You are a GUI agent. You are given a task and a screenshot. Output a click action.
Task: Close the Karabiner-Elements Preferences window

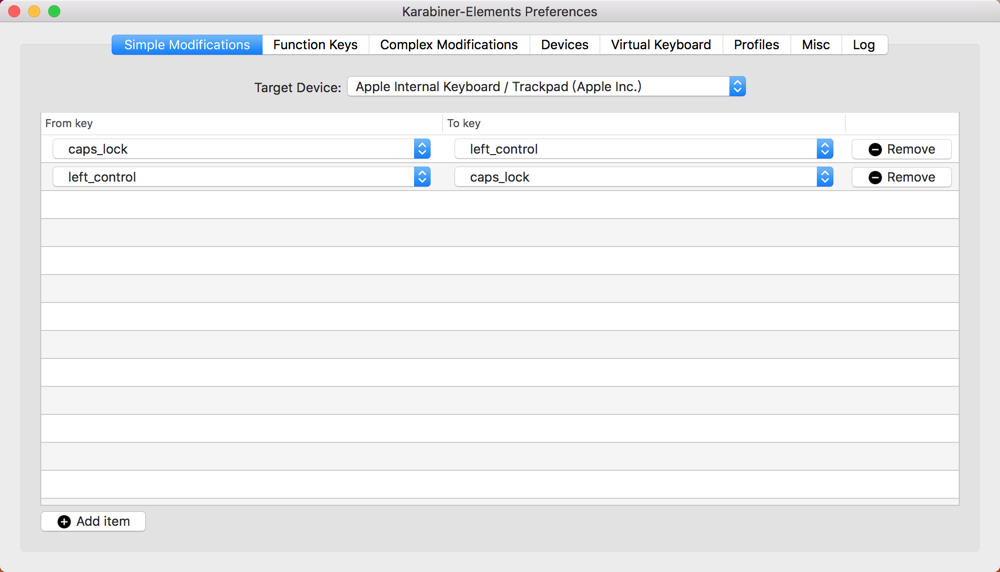pyautogui.click(x=14, y=11)
